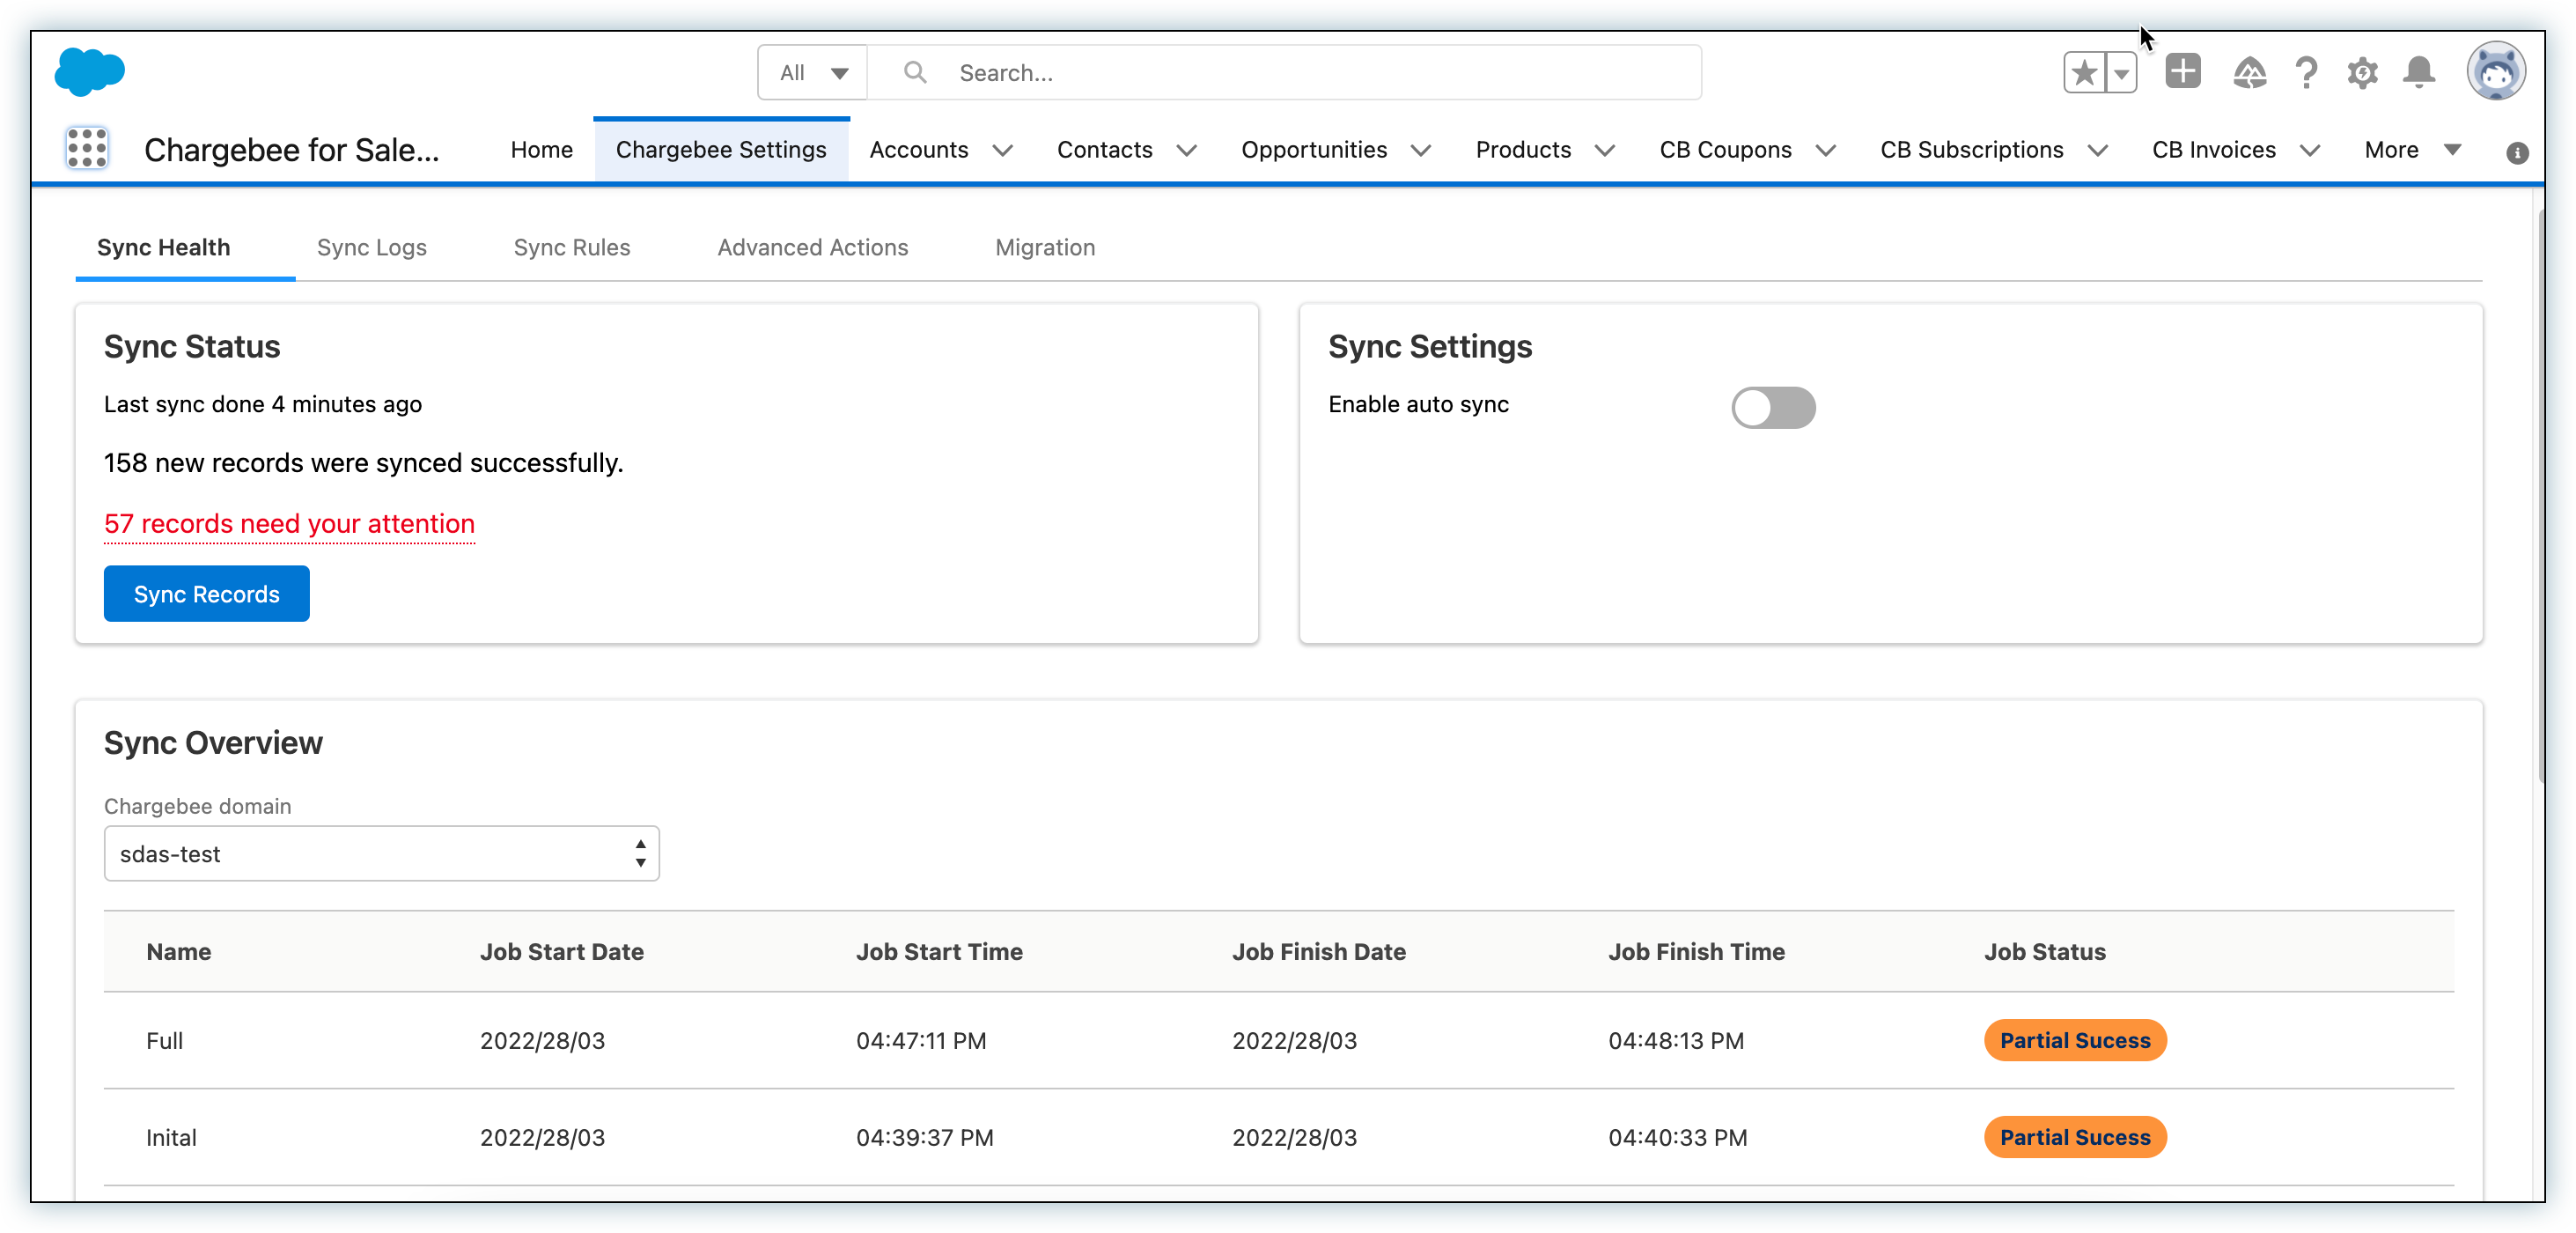Open the 57 records need attention link
This screenshot has width=2576, height=1233.
pyautogui.click(x=289, y=523)
